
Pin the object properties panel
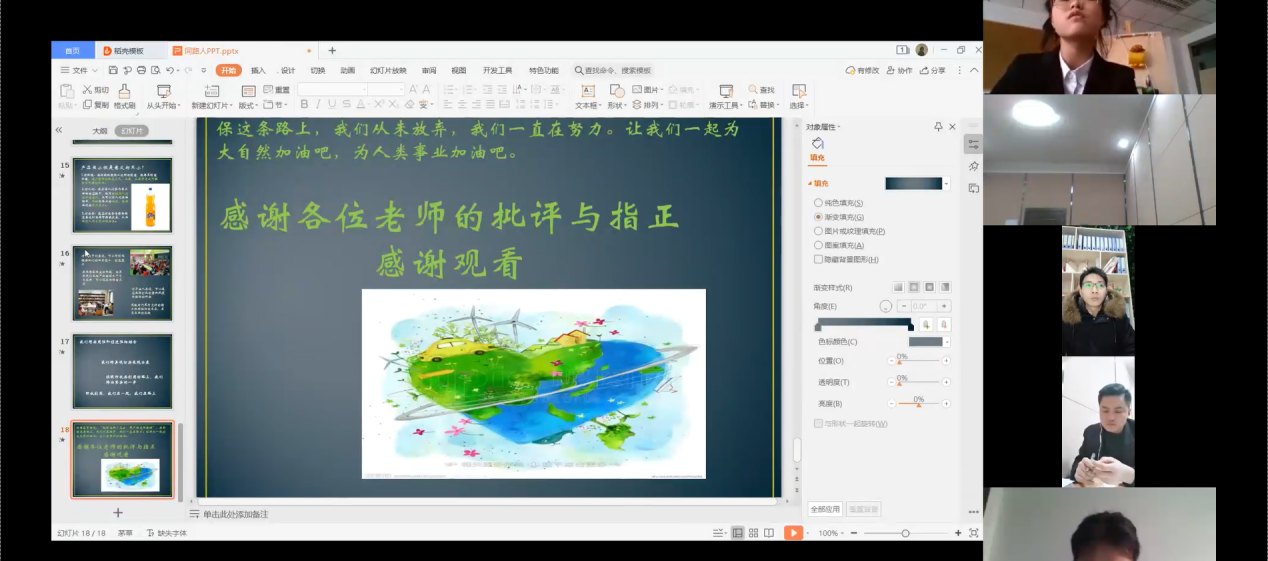coord(938,127)
